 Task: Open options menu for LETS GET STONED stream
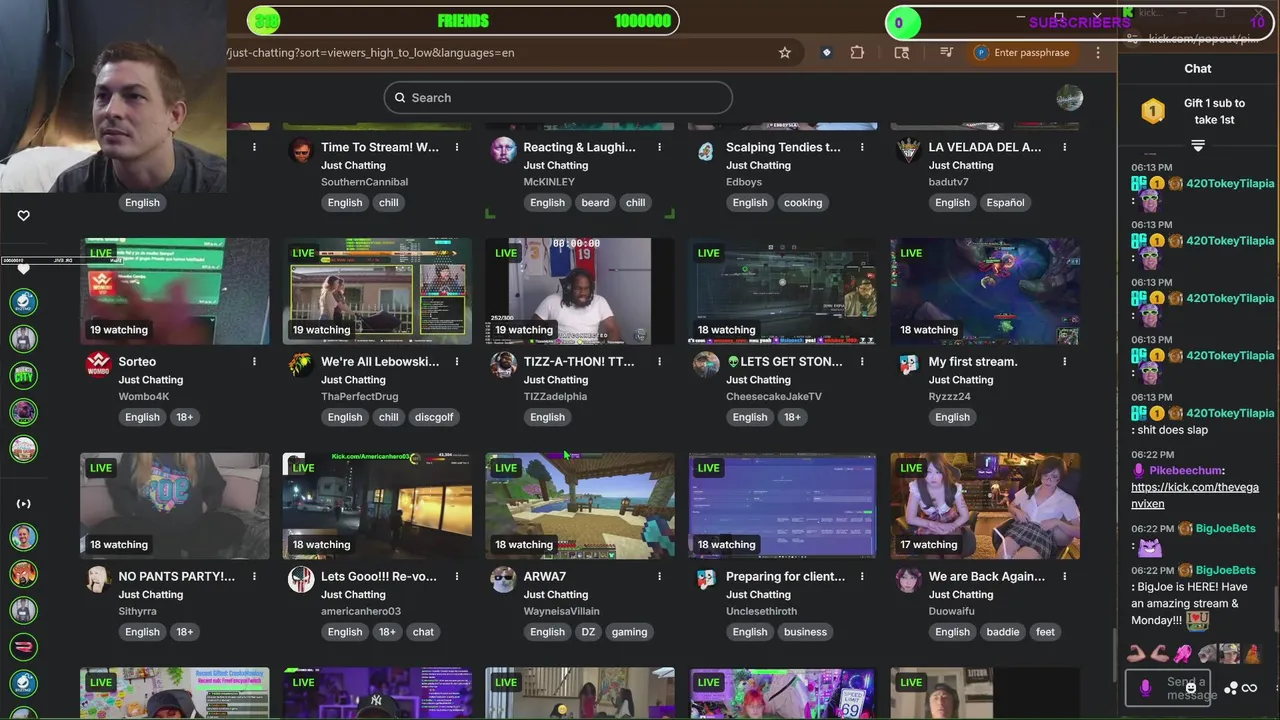(862, 362)
